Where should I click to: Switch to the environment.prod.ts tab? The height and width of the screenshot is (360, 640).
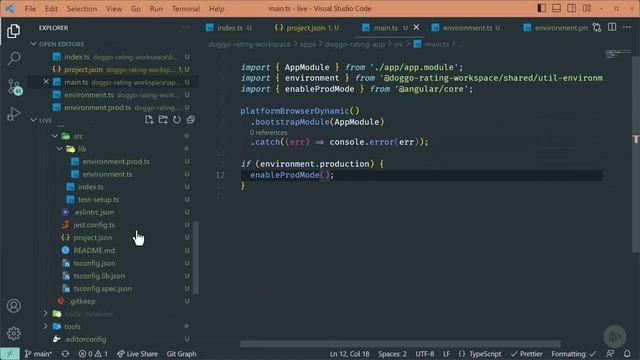[557, 28]
